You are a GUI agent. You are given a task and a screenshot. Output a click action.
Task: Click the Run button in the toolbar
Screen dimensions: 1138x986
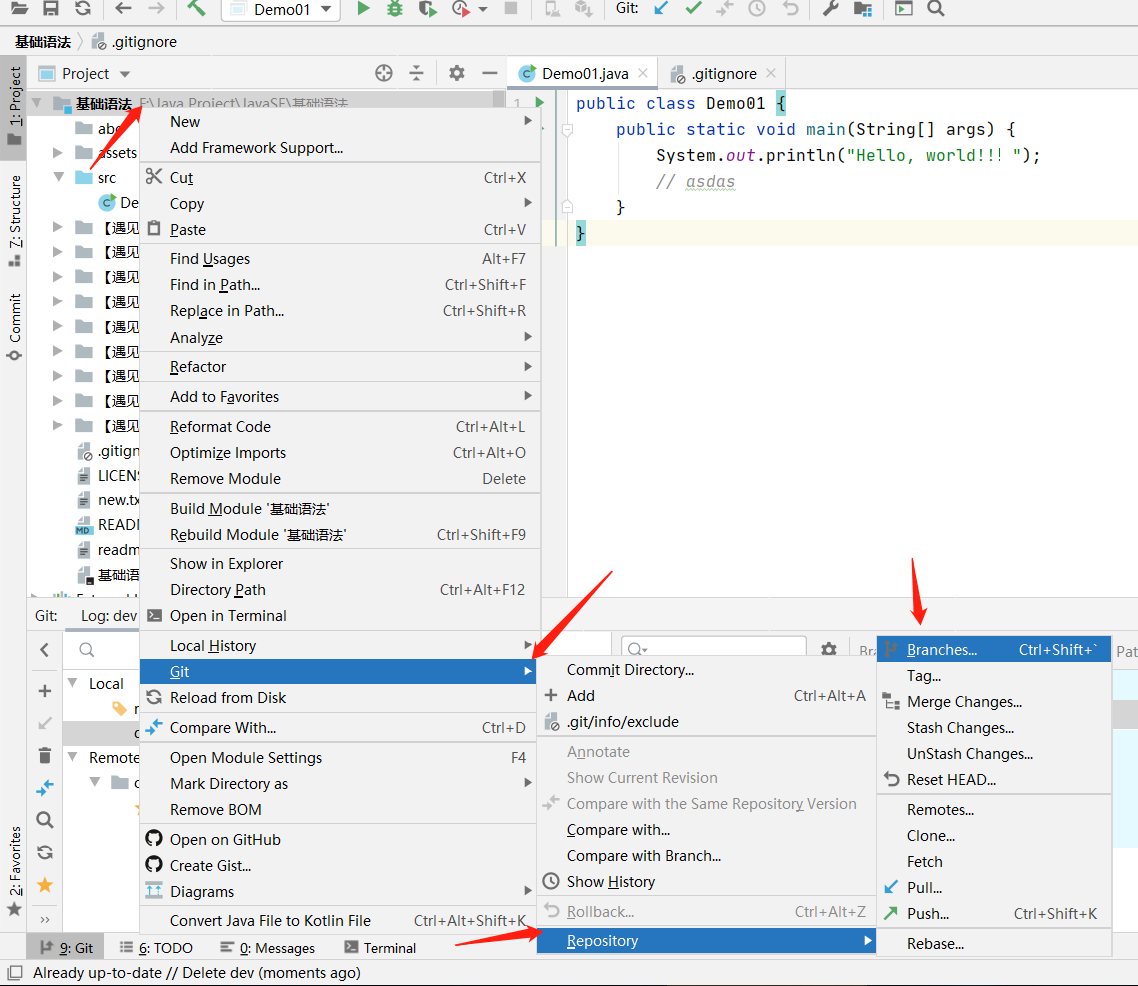pos(364,9)
